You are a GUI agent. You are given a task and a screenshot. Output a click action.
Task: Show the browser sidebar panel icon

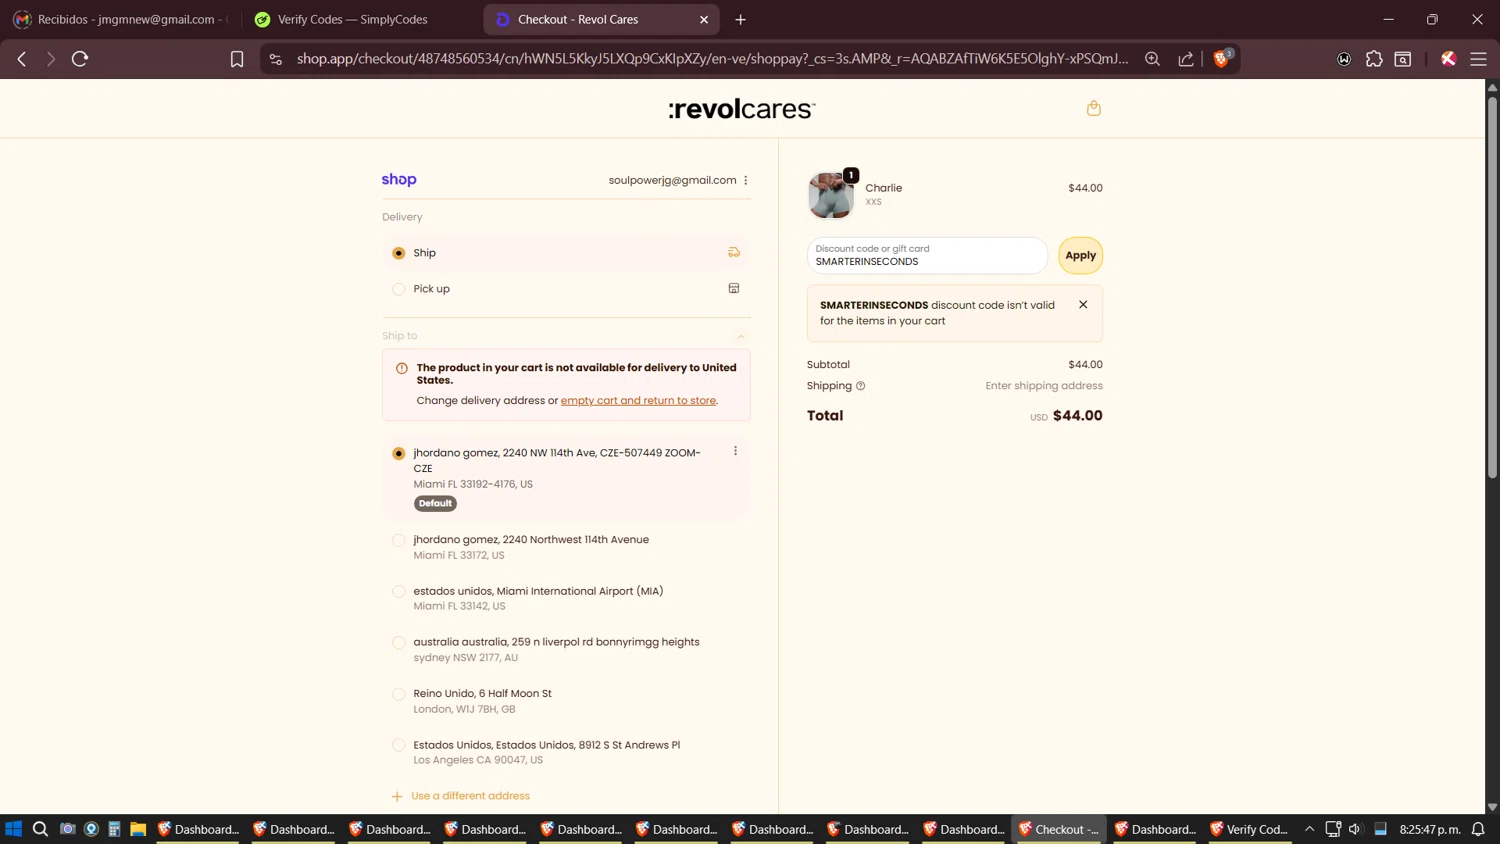tap(1403, 59)
